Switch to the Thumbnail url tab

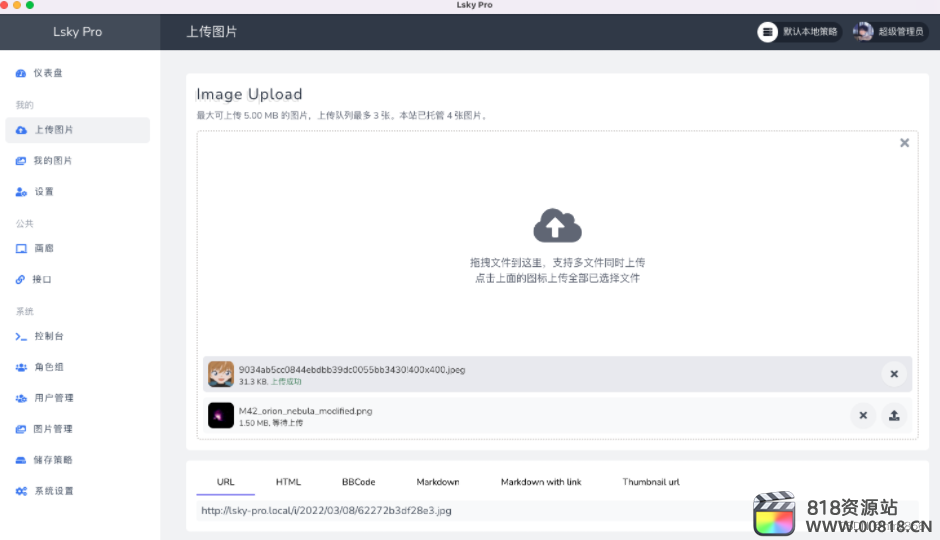coord(651,482)
